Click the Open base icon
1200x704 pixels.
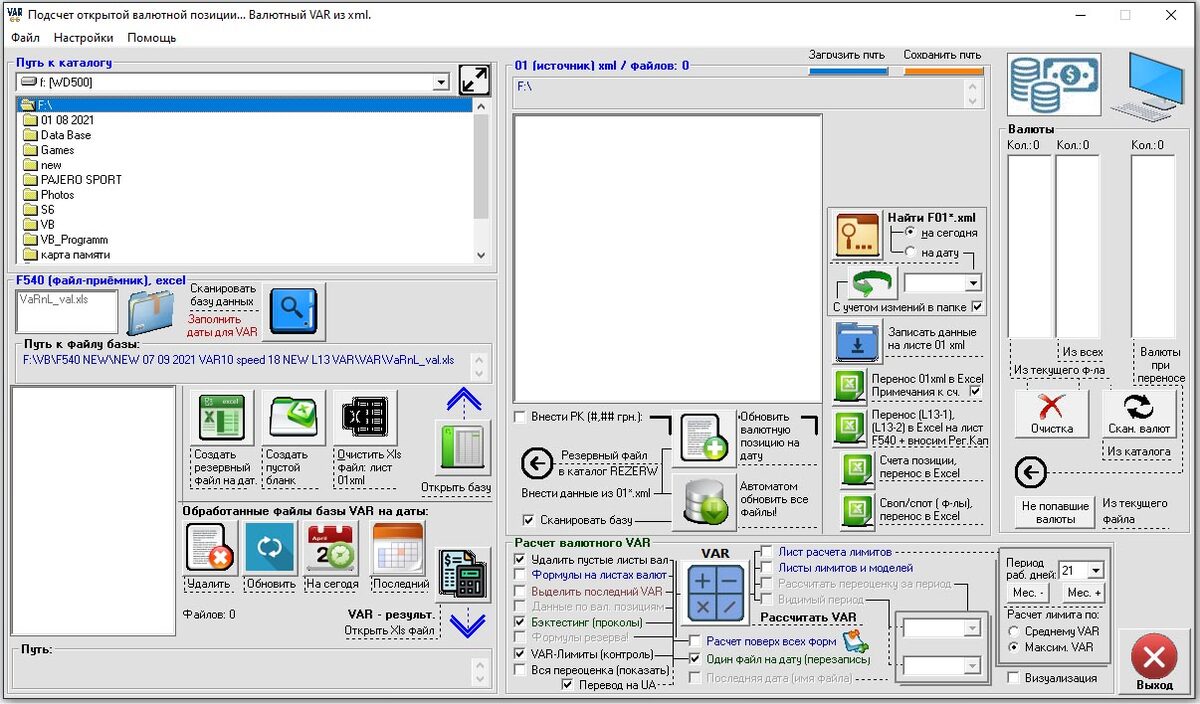463,448
